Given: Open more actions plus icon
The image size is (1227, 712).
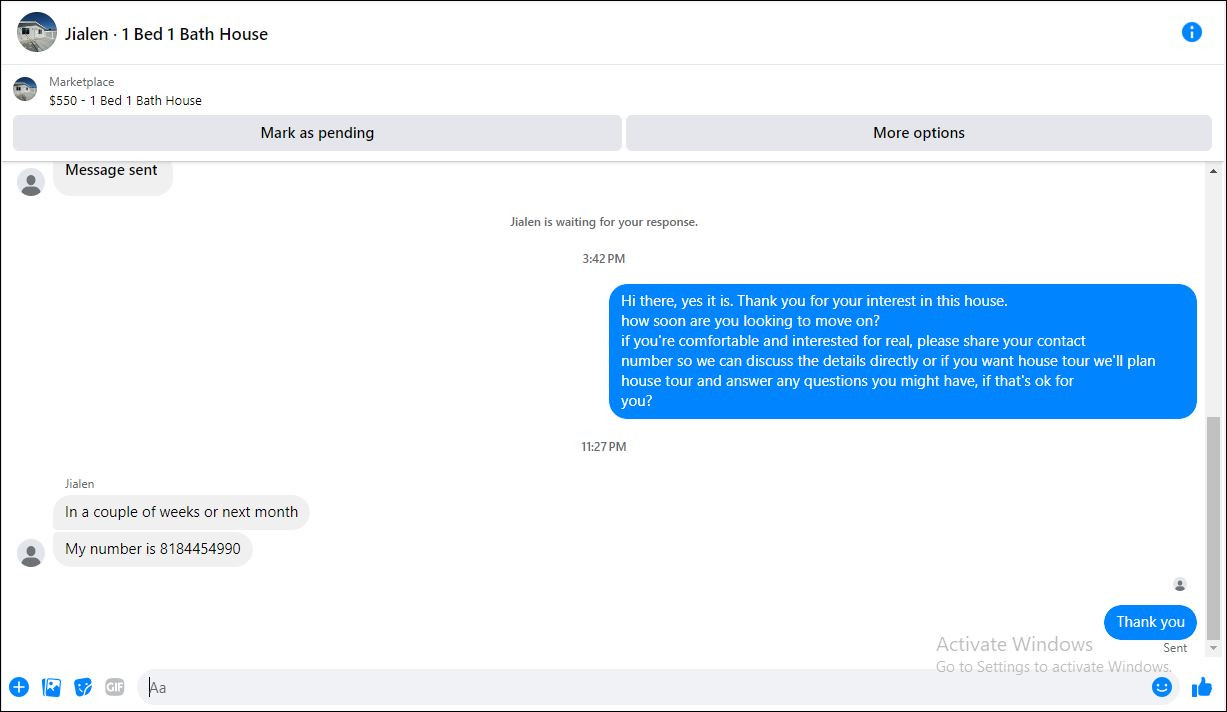Looking at the screenshot, I should click(x=19, y=687).
